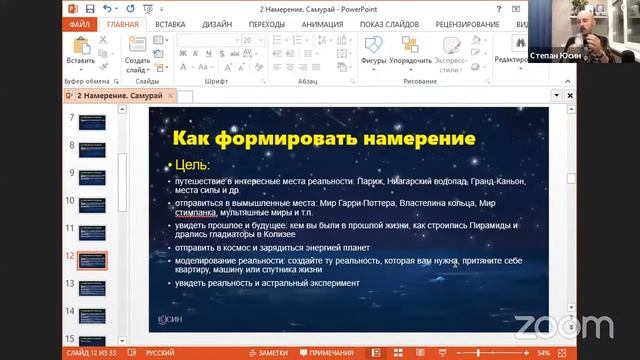The image size is (640, 360).
Task: Toggle Italic (К) formatting
Action: click(196, 53)
